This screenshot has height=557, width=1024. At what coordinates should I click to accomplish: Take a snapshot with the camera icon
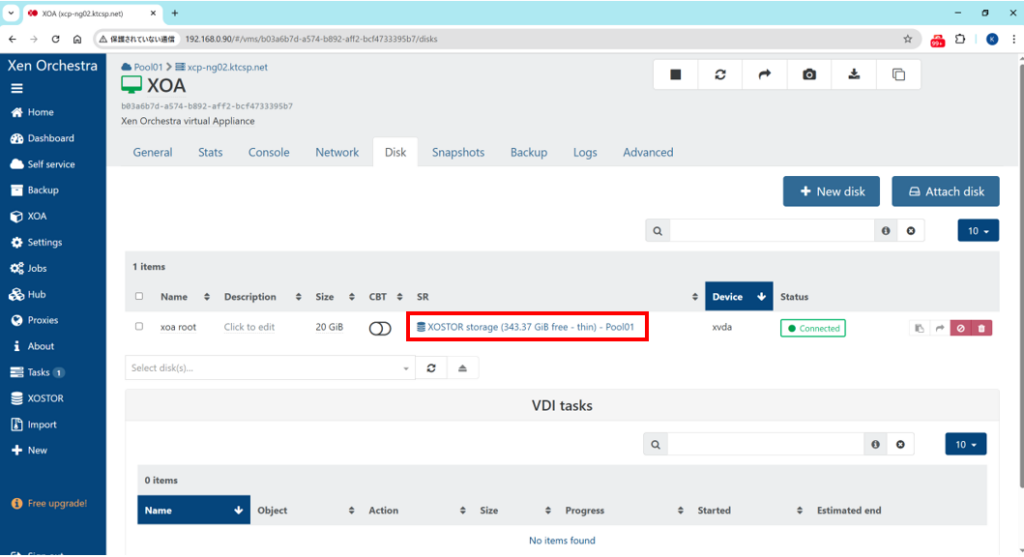(809, 75)
